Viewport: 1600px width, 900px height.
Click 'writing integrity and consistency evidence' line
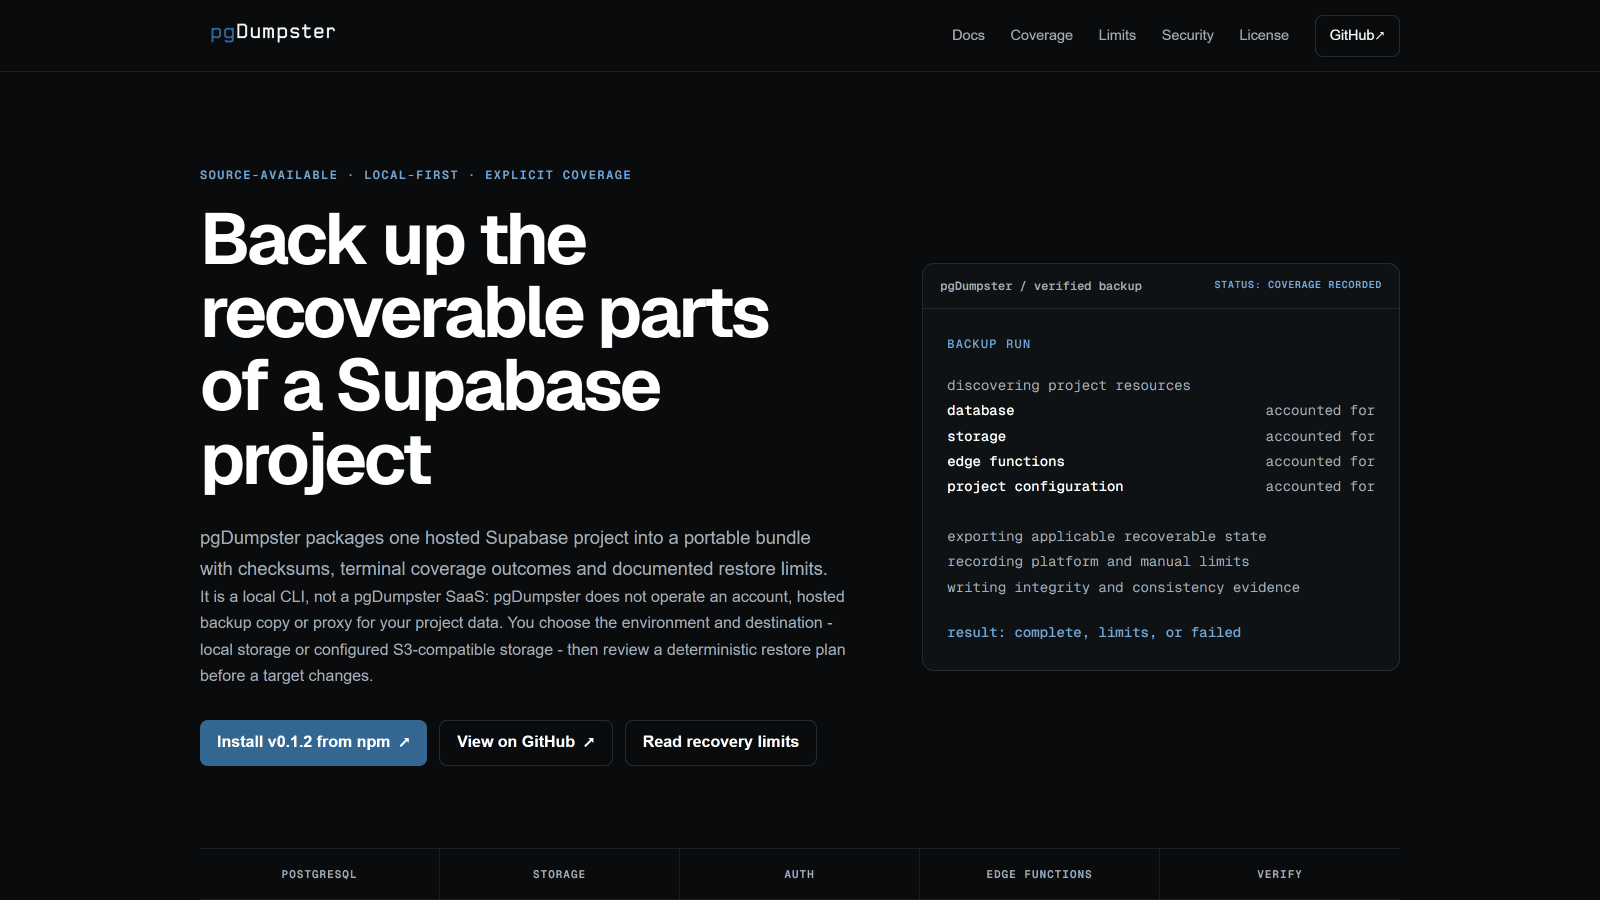pyautogui.click(x=1124, y=588)
